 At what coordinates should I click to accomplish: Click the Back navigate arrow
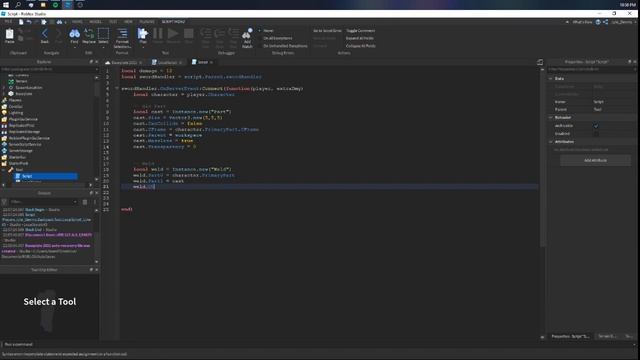pos(44,33)
